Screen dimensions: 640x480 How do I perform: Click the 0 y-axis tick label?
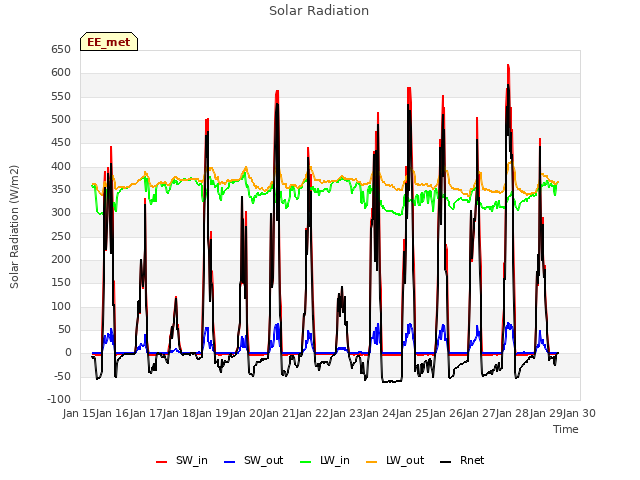(68, 353)
